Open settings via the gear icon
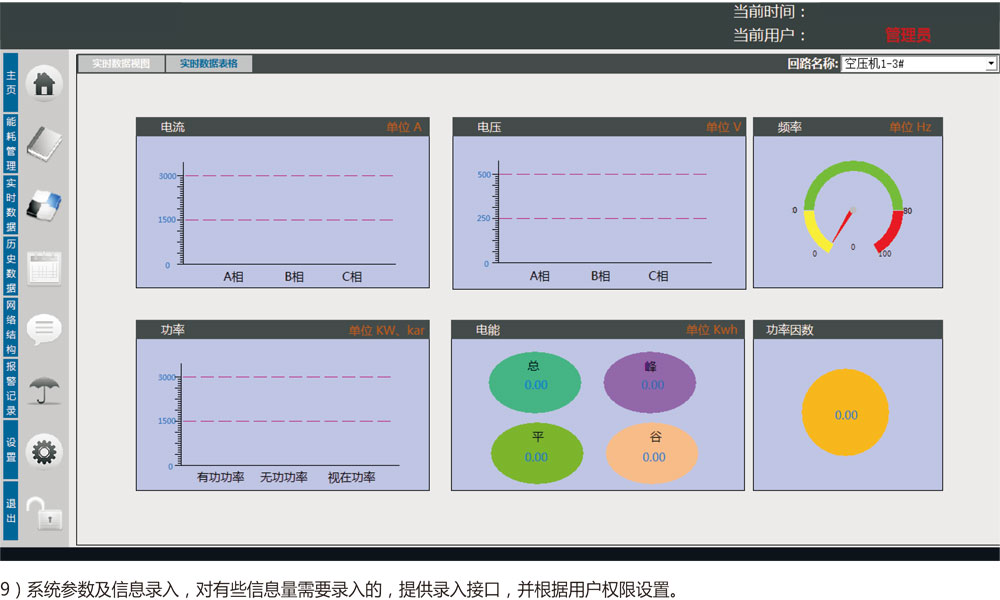This screenshot has height=600, width=1000. (x=43, y=452)
